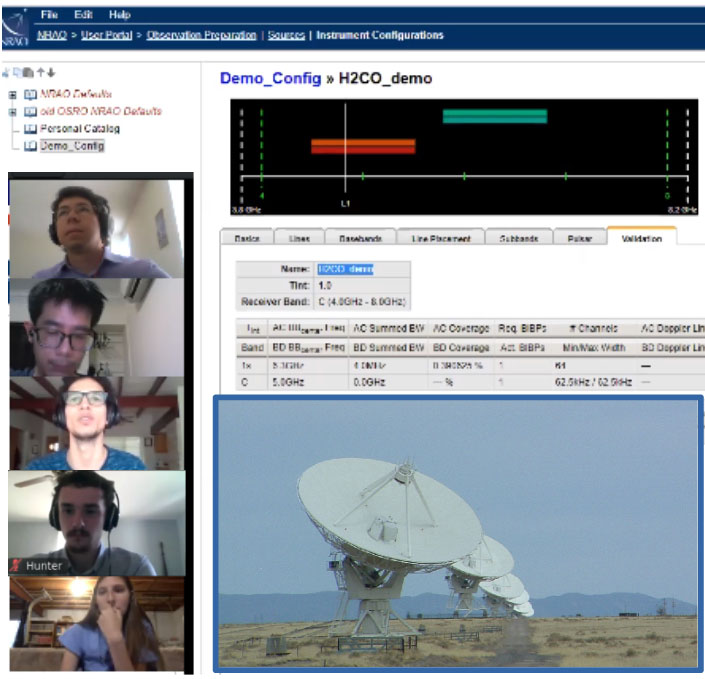Expand the old OSRO NRAO Defaults node
The width and height of the screenshot is (705, 679).
(13, 112)
